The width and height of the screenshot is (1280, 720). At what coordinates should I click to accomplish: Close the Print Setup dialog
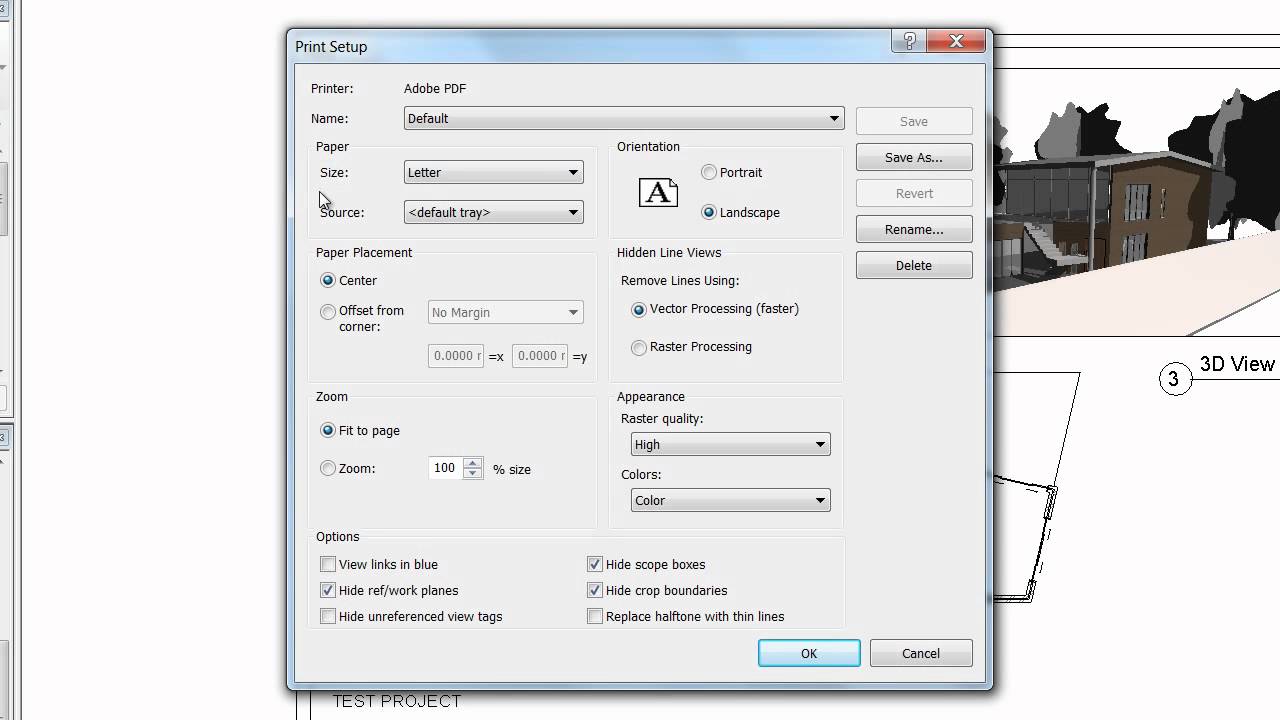957,41
